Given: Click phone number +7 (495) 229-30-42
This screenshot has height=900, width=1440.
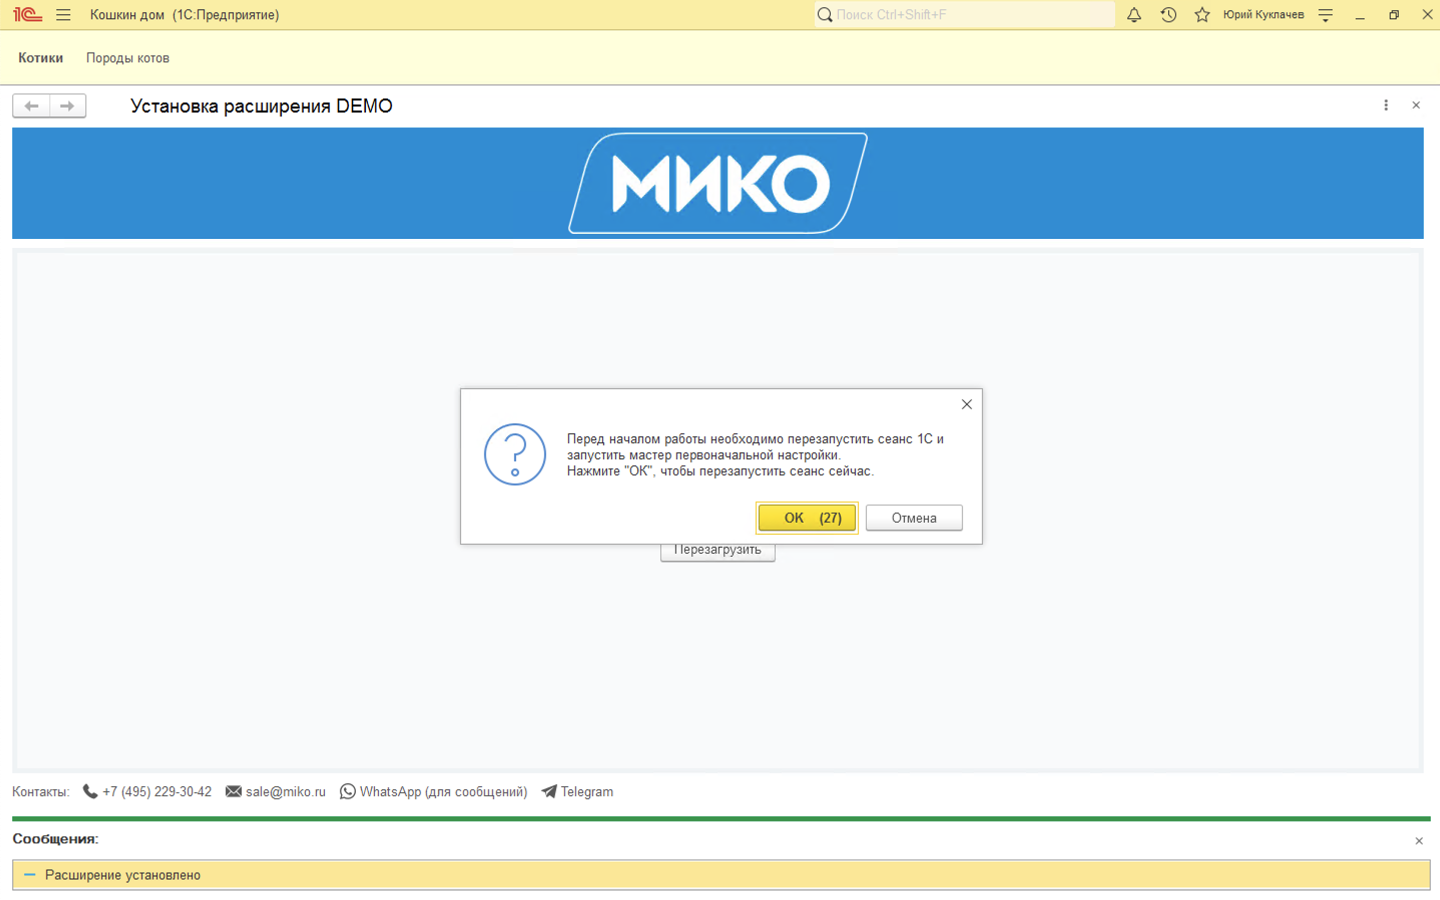Looking at the screenshot, I should click(157, 792).
